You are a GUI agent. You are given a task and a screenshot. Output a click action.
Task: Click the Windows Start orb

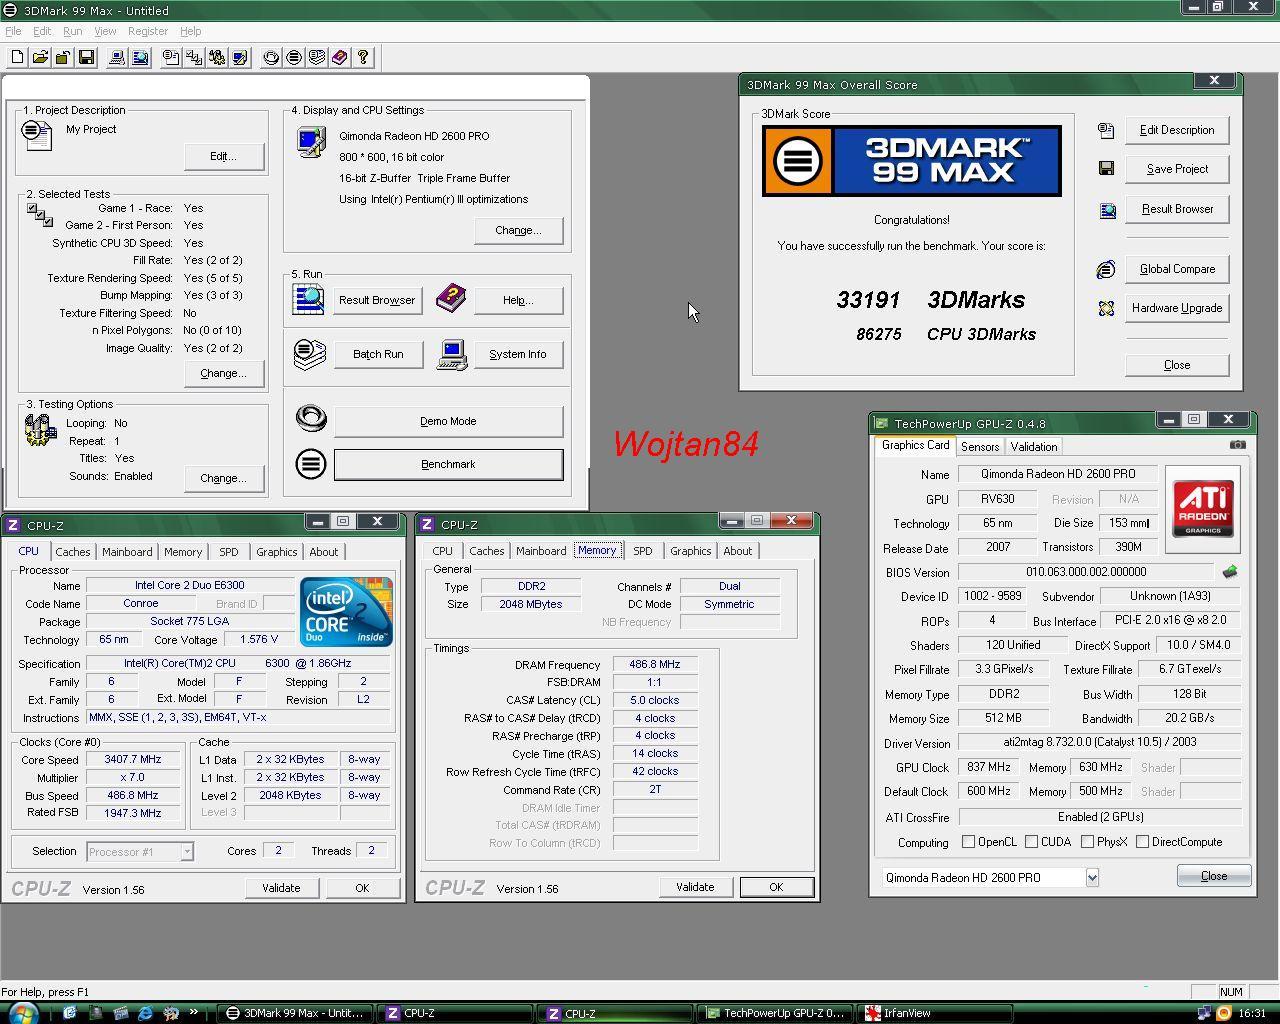(22, 1013)
